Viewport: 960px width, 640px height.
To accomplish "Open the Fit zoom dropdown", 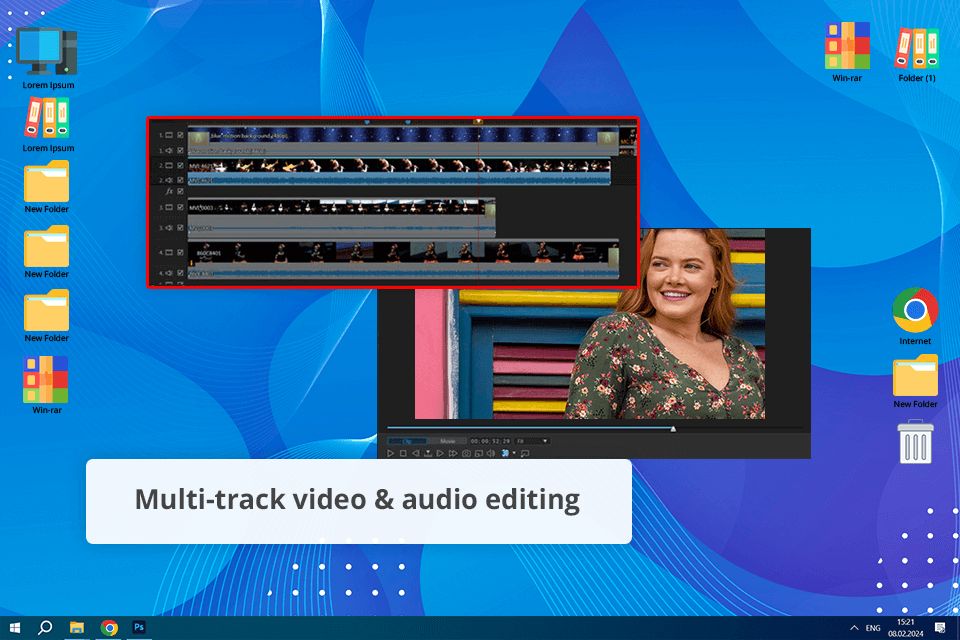I will click(x=532, y=441).
